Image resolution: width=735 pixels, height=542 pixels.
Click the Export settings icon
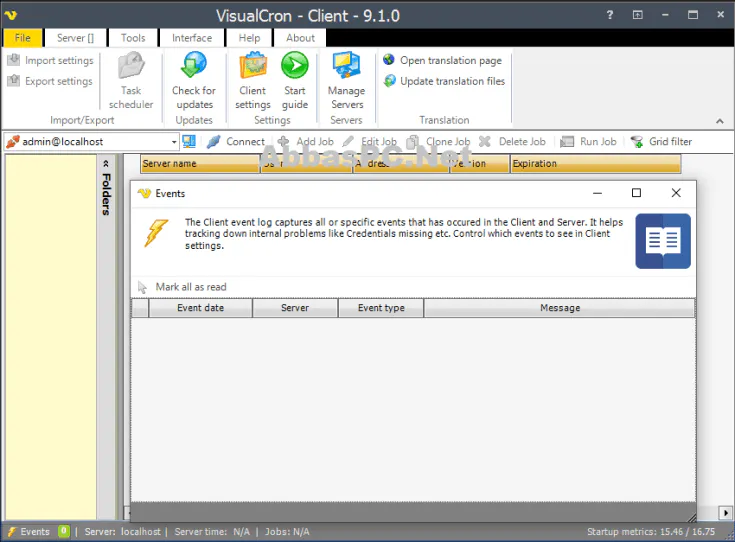[x=14, y=81]
